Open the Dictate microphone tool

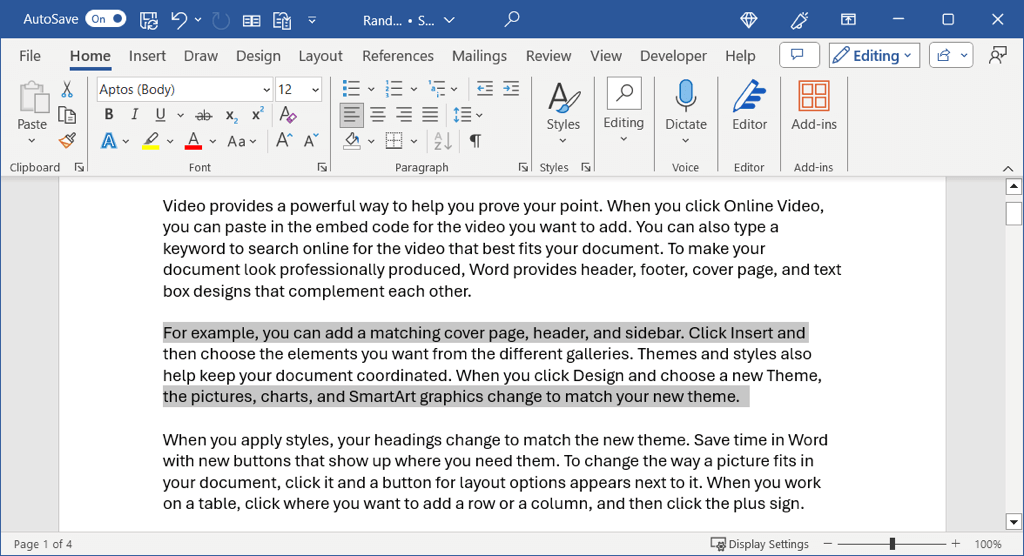click(685, 107)
